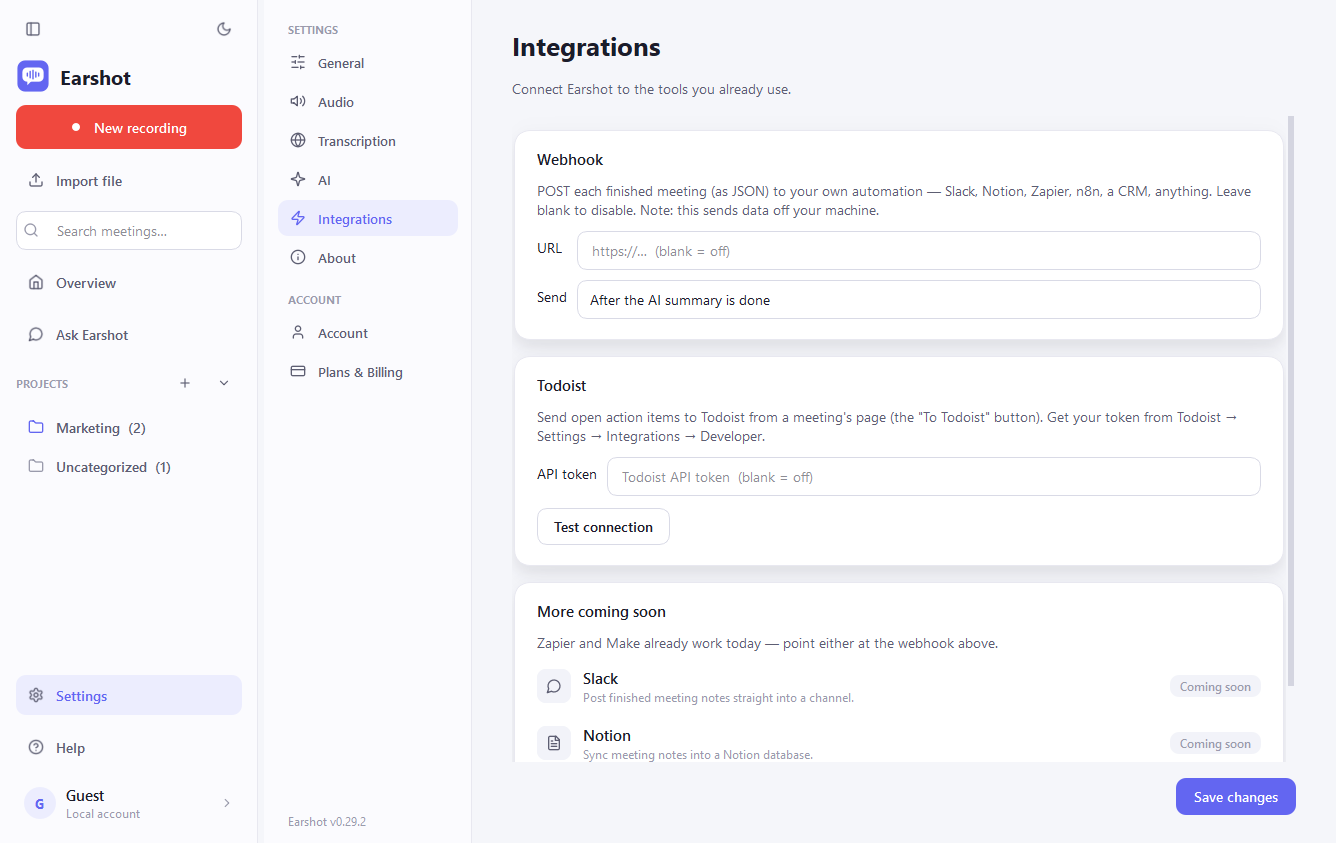
Task: Click the Integrations page title
Action: coord(586,47)
